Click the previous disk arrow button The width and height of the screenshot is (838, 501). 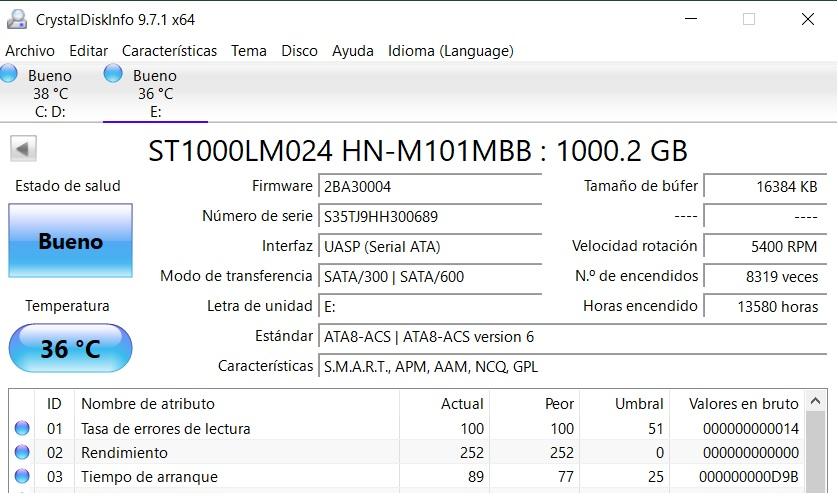23,149
